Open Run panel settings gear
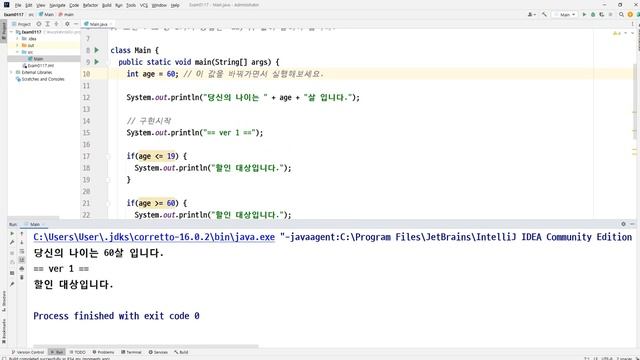The height and width of the screenshot is (360, 640). tap(623, 224)
